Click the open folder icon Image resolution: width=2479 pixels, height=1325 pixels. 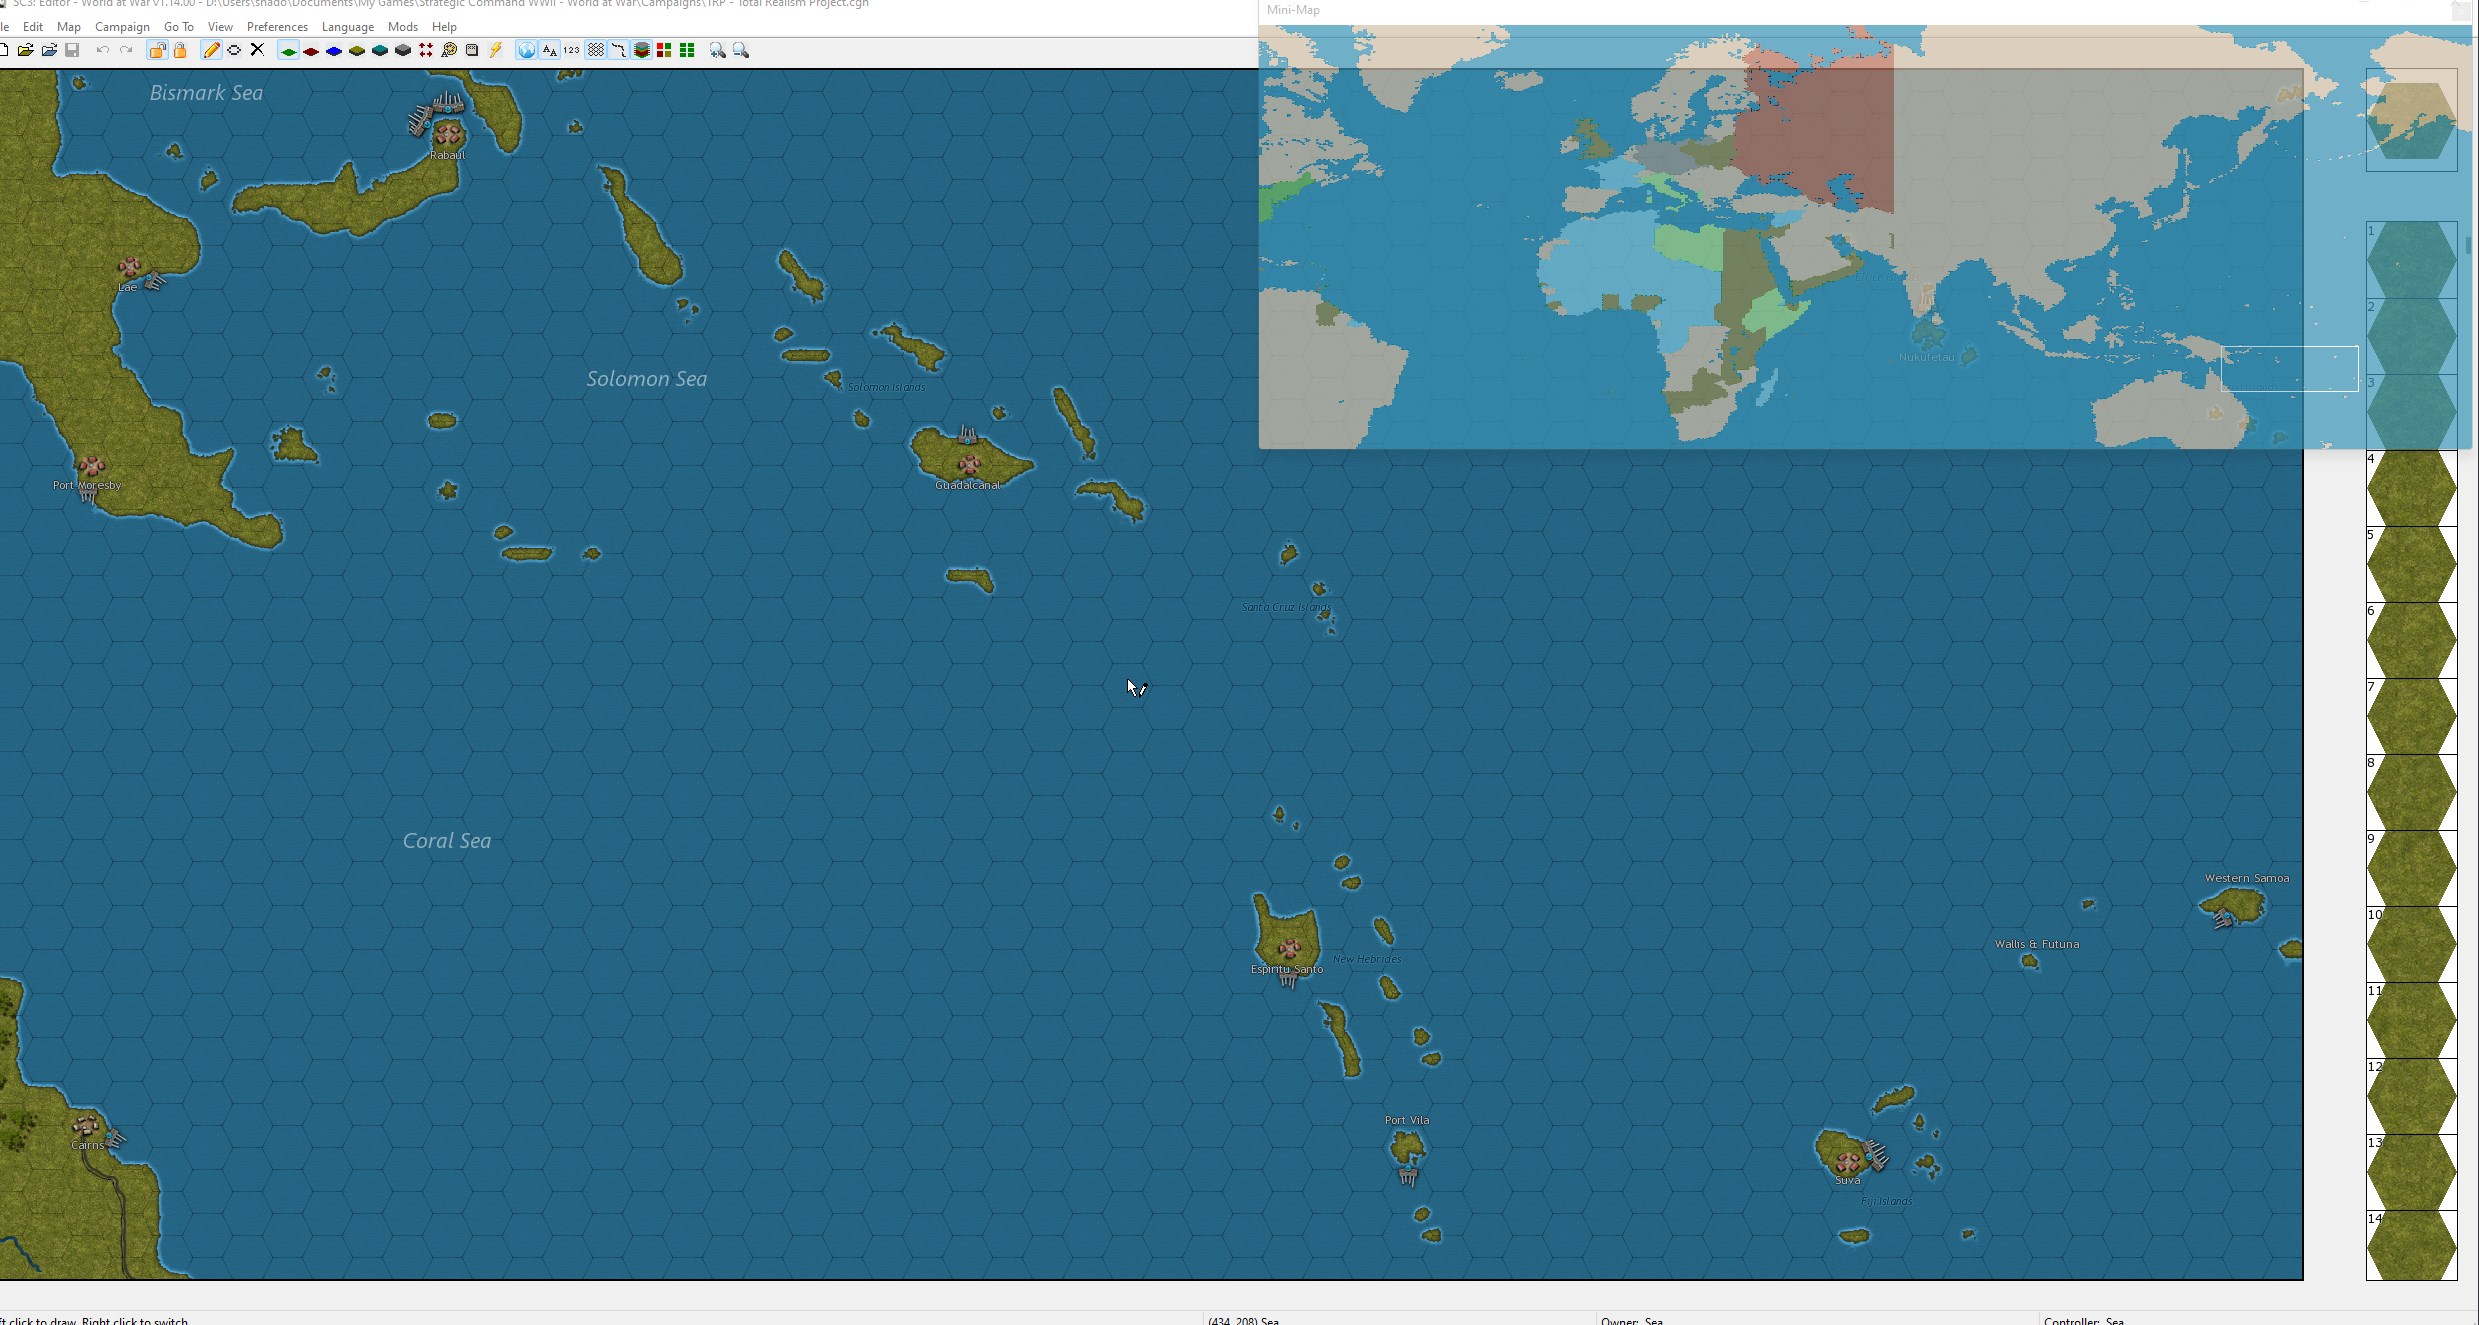pyautogui.click(x=26, y=50)
